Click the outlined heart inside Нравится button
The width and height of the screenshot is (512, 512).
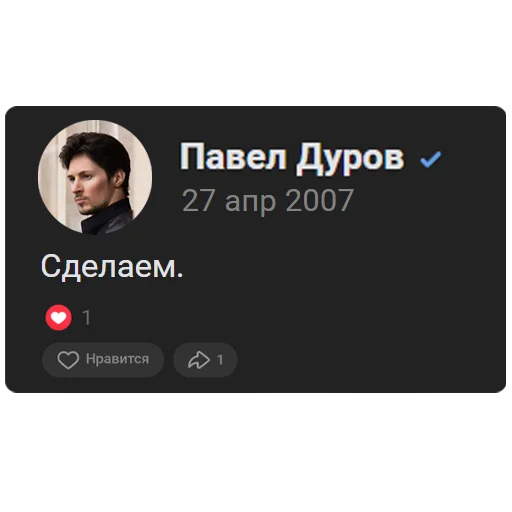[68, 360]
